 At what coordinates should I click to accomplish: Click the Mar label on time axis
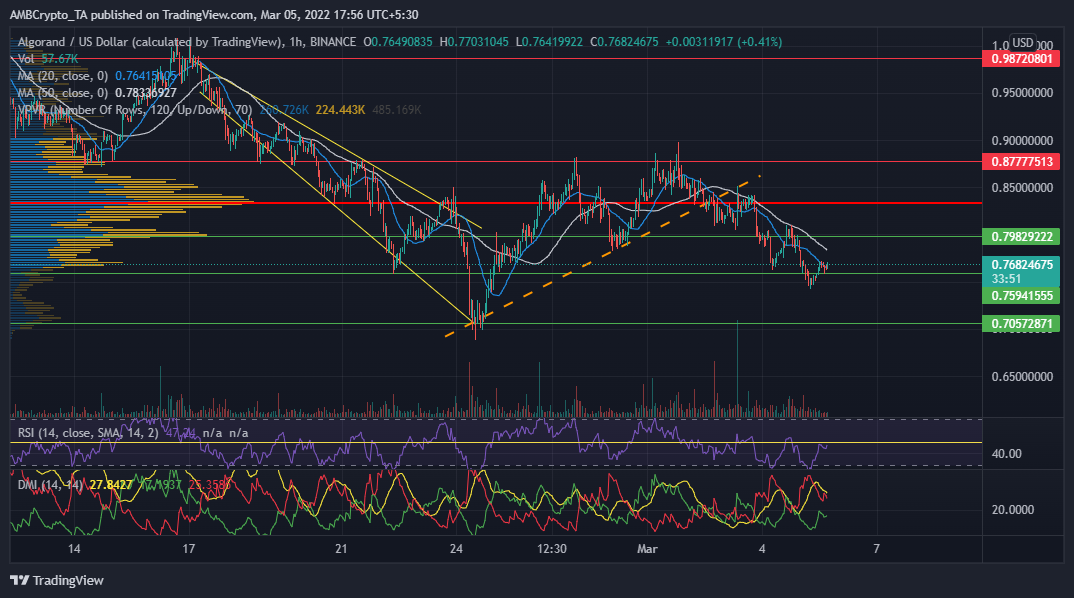tap(645, 549)
